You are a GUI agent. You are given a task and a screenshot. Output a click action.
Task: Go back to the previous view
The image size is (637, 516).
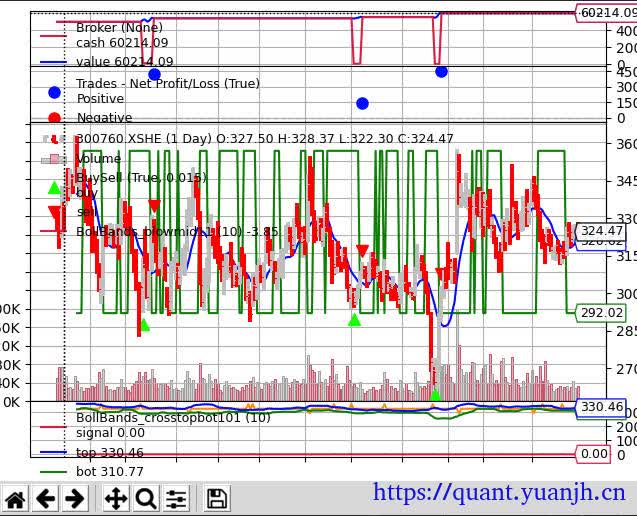click(46, 499)
